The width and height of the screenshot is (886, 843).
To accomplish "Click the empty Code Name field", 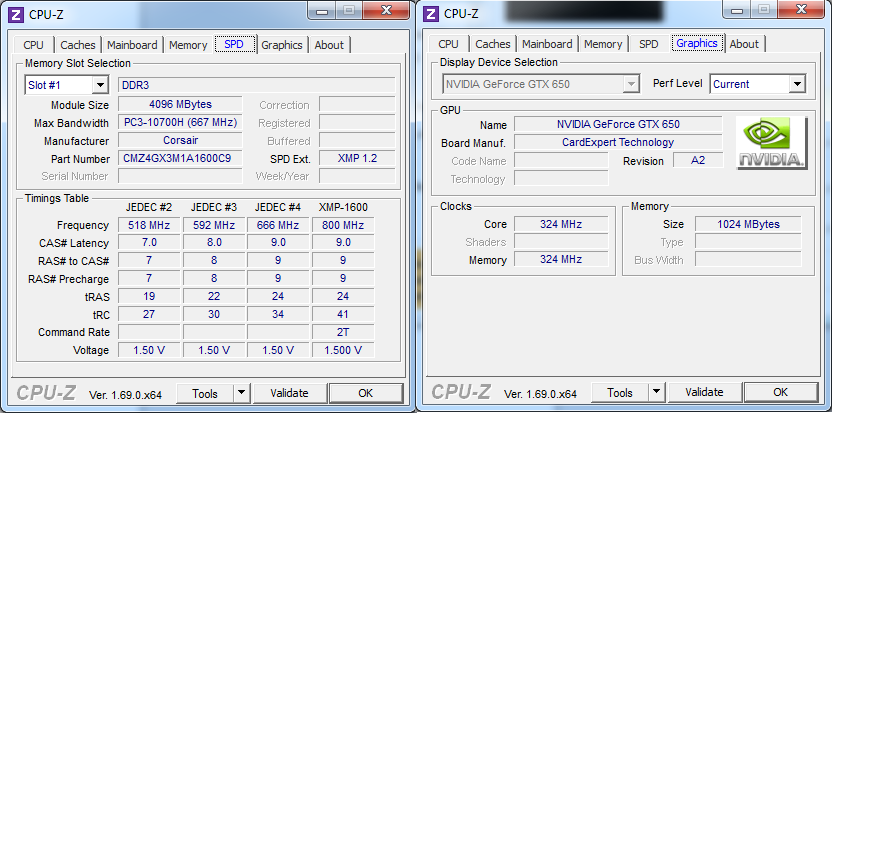I will tap(561, 161).
